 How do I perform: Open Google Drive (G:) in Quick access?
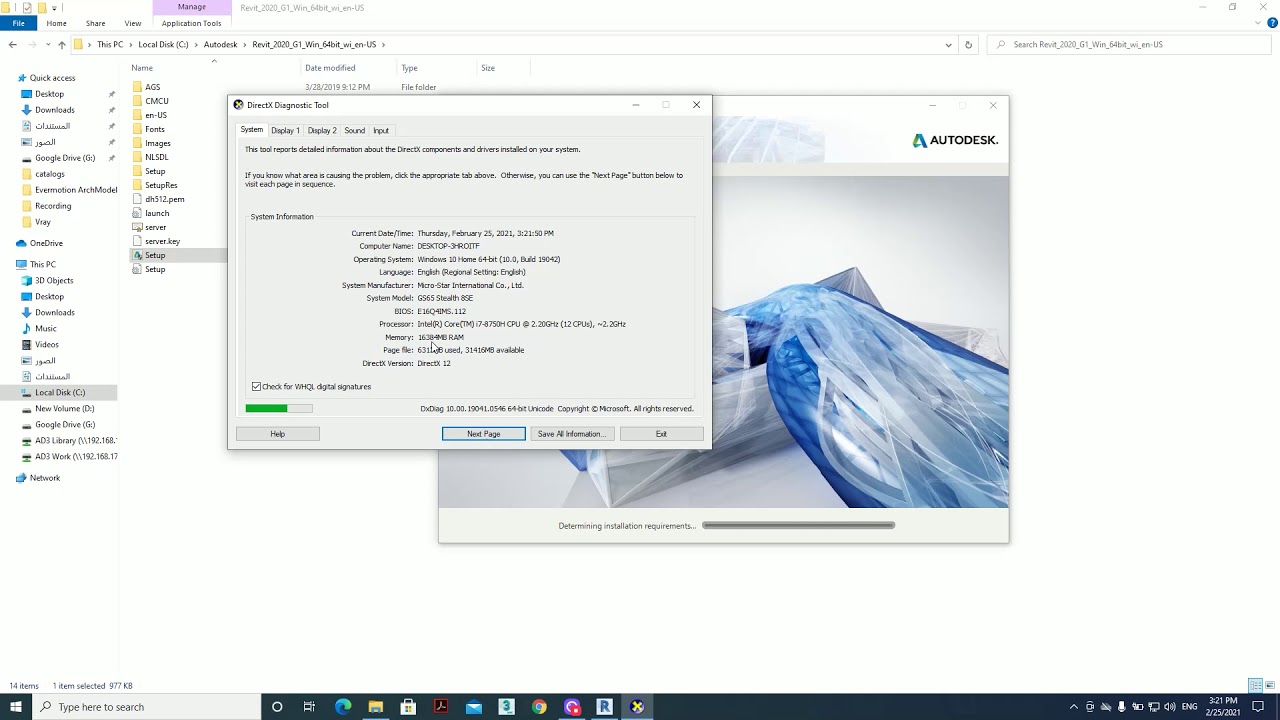click(x=65, y=158)
